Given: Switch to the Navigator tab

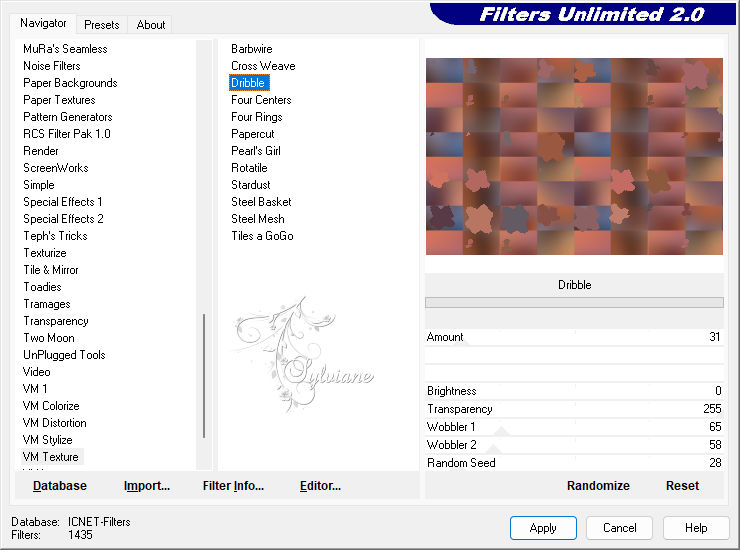Looking at the screenshot, I should click(x=43, y=23).
